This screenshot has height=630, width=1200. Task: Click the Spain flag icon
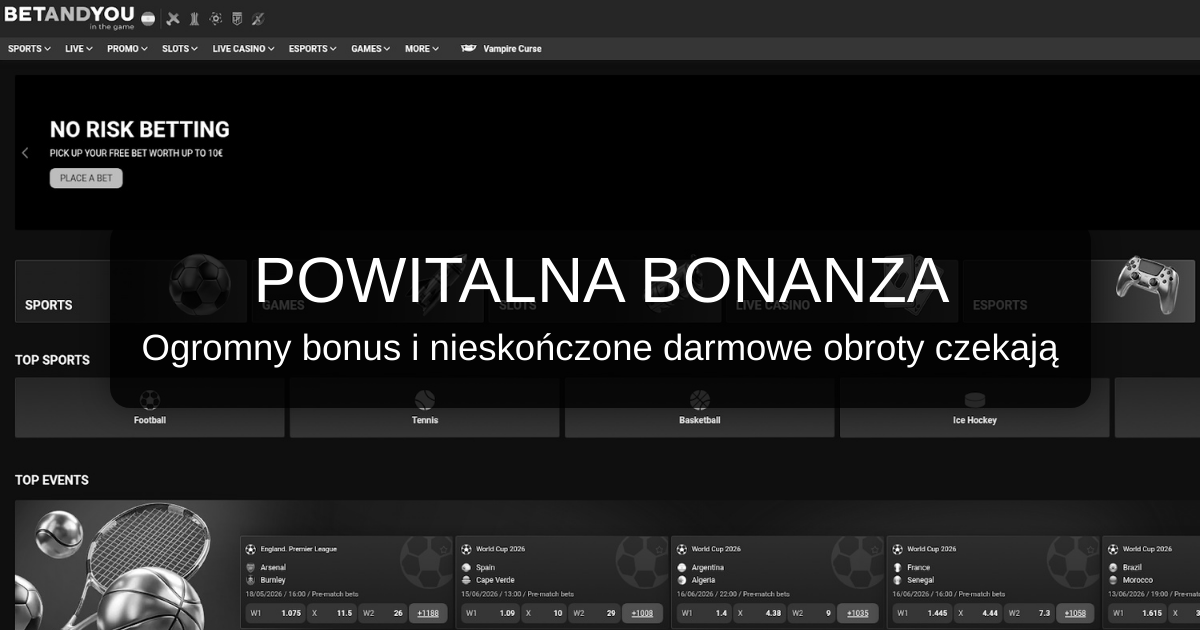coord(466,567)
